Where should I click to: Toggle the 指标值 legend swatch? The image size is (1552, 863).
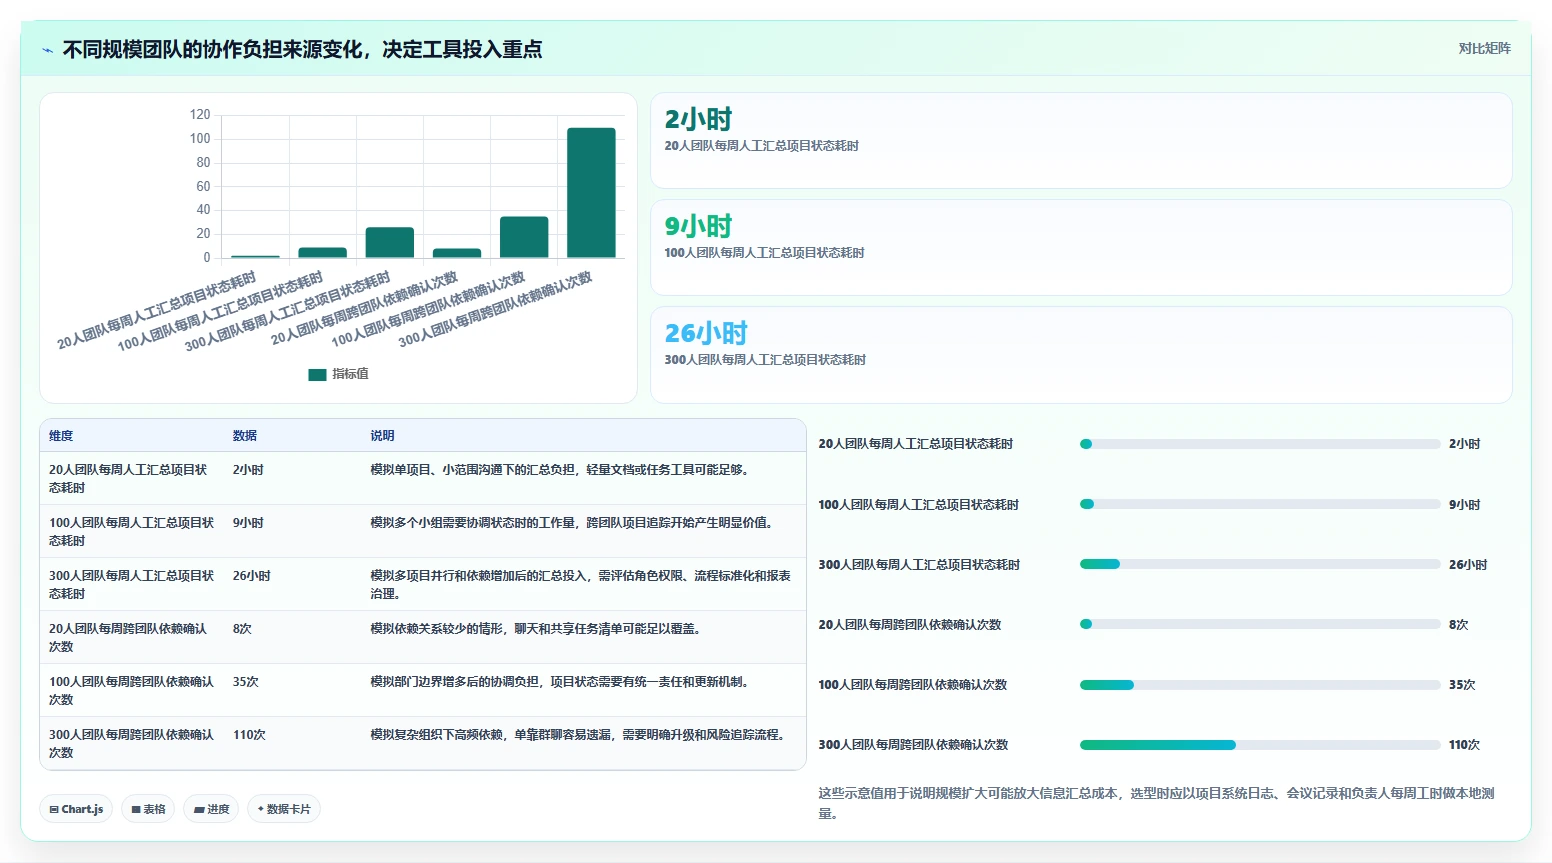point(317,374)
